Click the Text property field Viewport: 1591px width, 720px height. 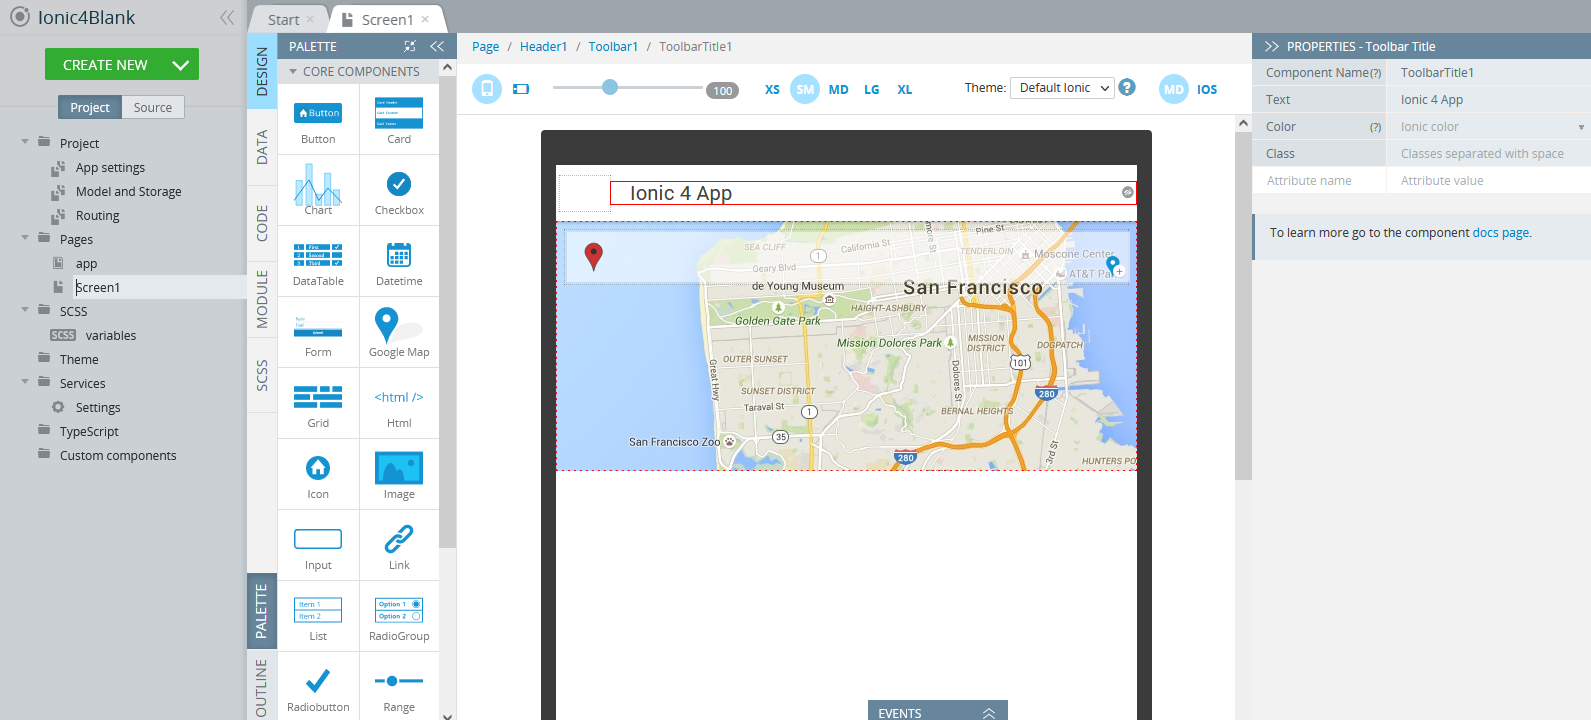[1488, 100]
